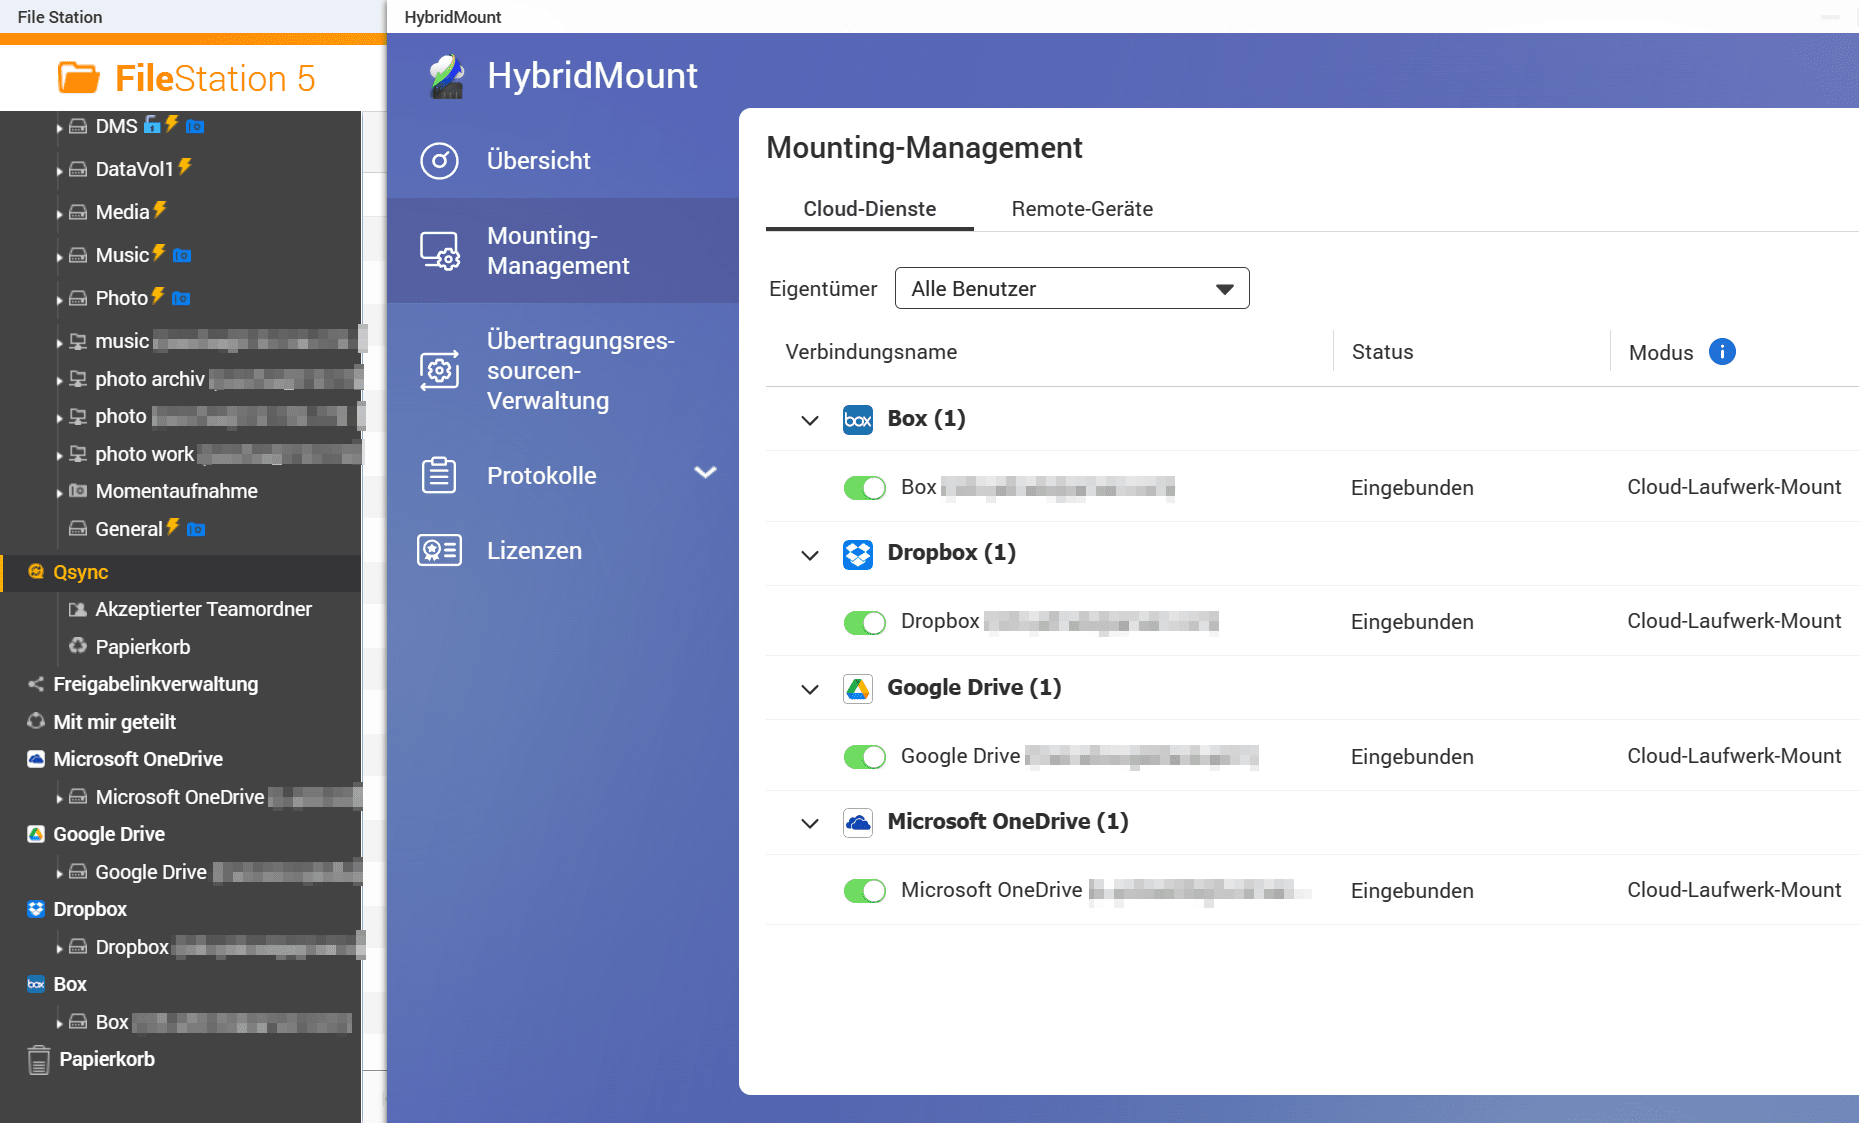
Task: Click the Lizenzen certificate icon
Action: 439,550
